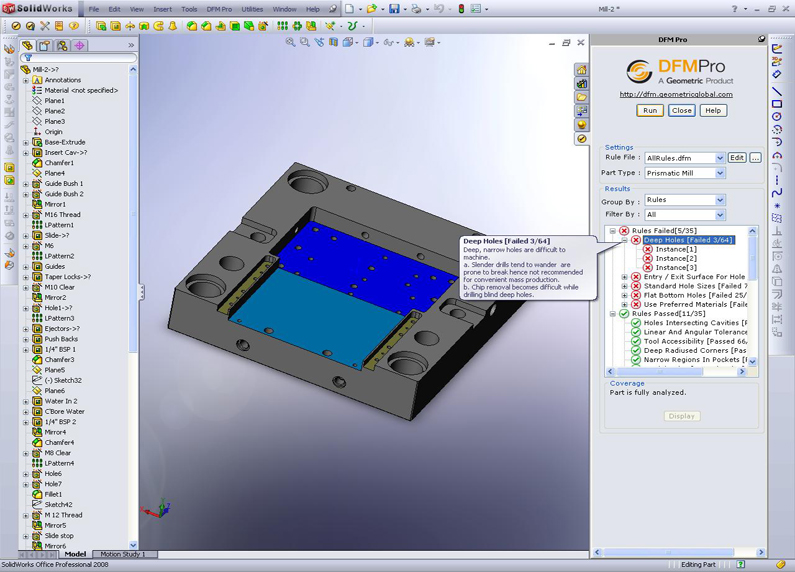This screenshot has height=572, width=795.
Task: Expand Annotations in feature tree
Action: (x=26, y=80)
